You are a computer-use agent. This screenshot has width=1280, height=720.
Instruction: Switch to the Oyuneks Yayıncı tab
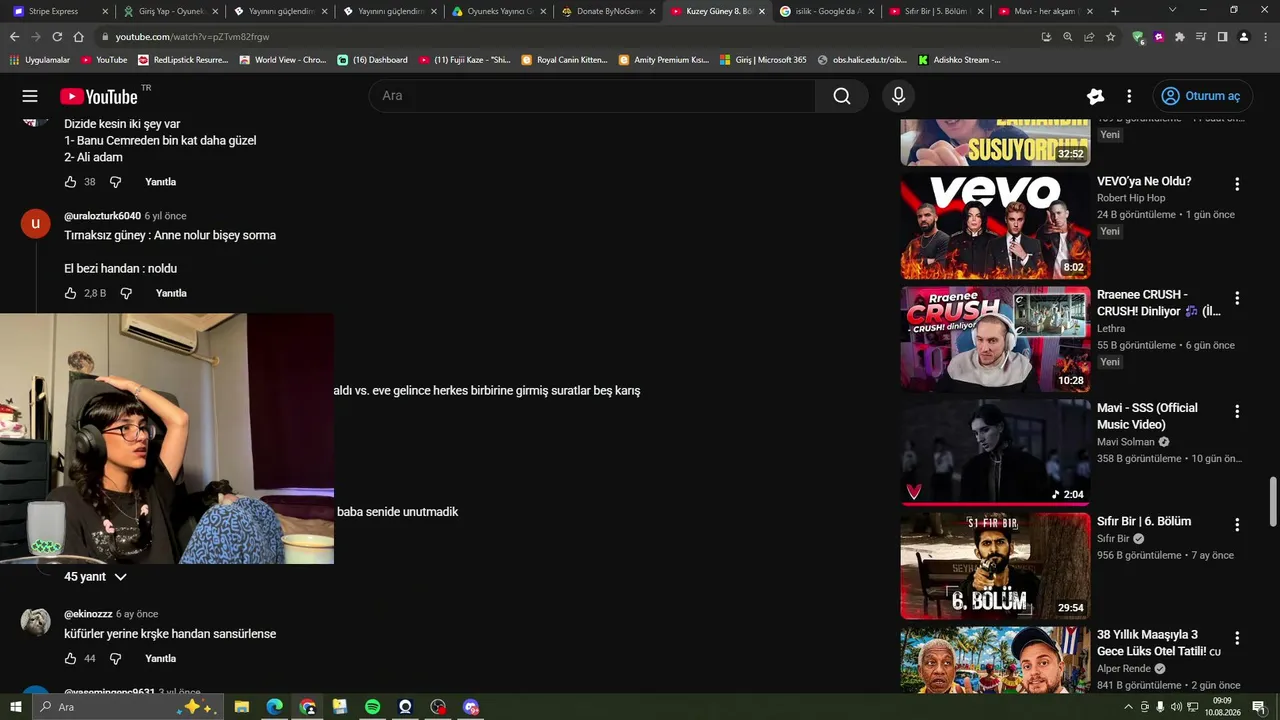(498, 11)
